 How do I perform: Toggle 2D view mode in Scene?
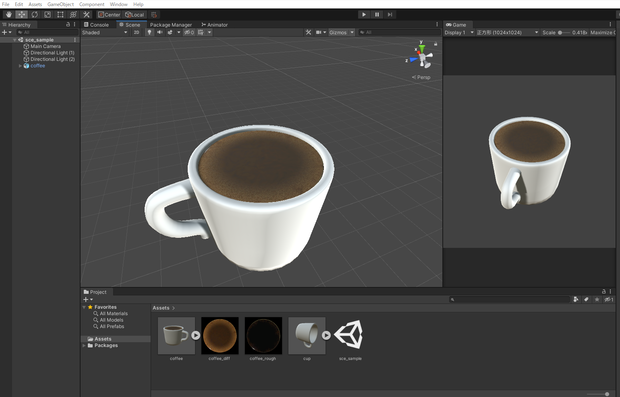click(x=136, y=32)
